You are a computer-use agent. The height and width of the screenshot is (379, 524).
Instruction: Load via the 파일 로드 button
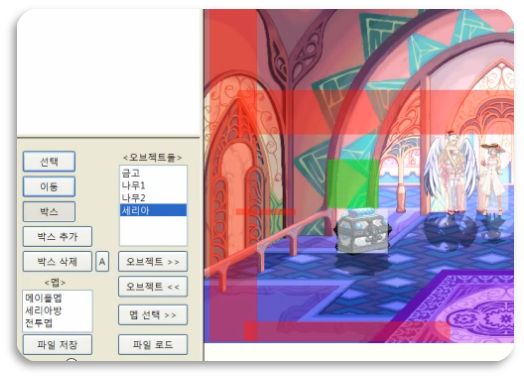pos(153,344)
